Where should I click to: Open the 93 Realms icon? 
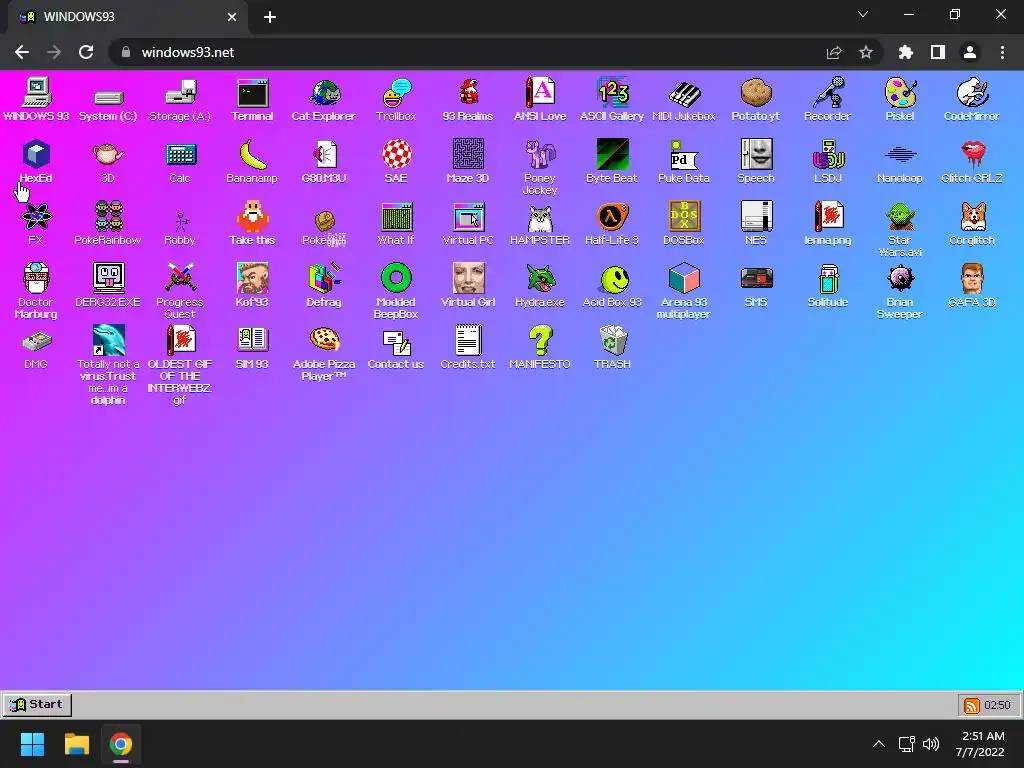(468, 99)
